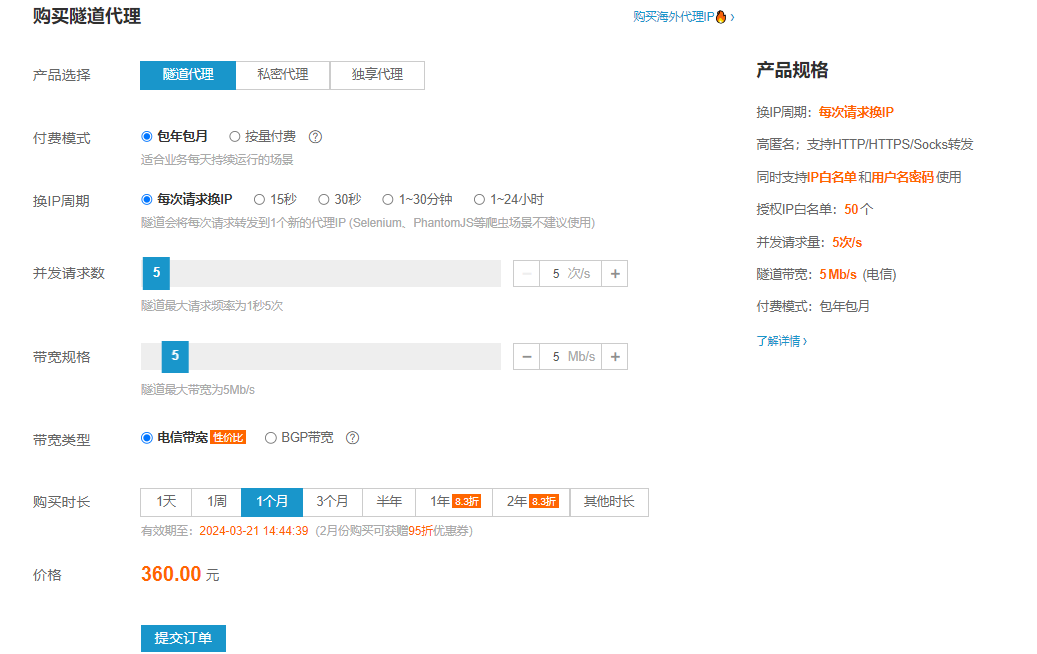Select the 3个月 purchase duration
The width and height of the screenshot is (1037, 654).
(332, 502)
